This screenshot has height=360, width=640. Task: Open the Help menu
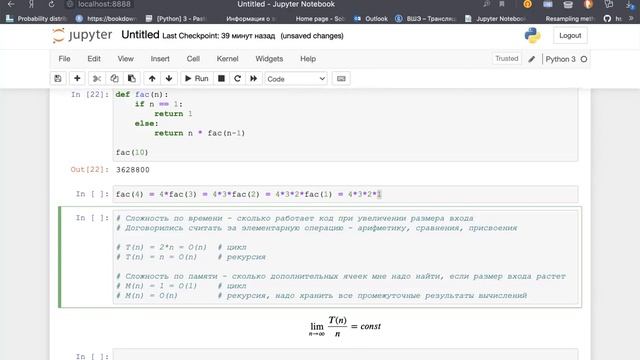tap(308, 59)
